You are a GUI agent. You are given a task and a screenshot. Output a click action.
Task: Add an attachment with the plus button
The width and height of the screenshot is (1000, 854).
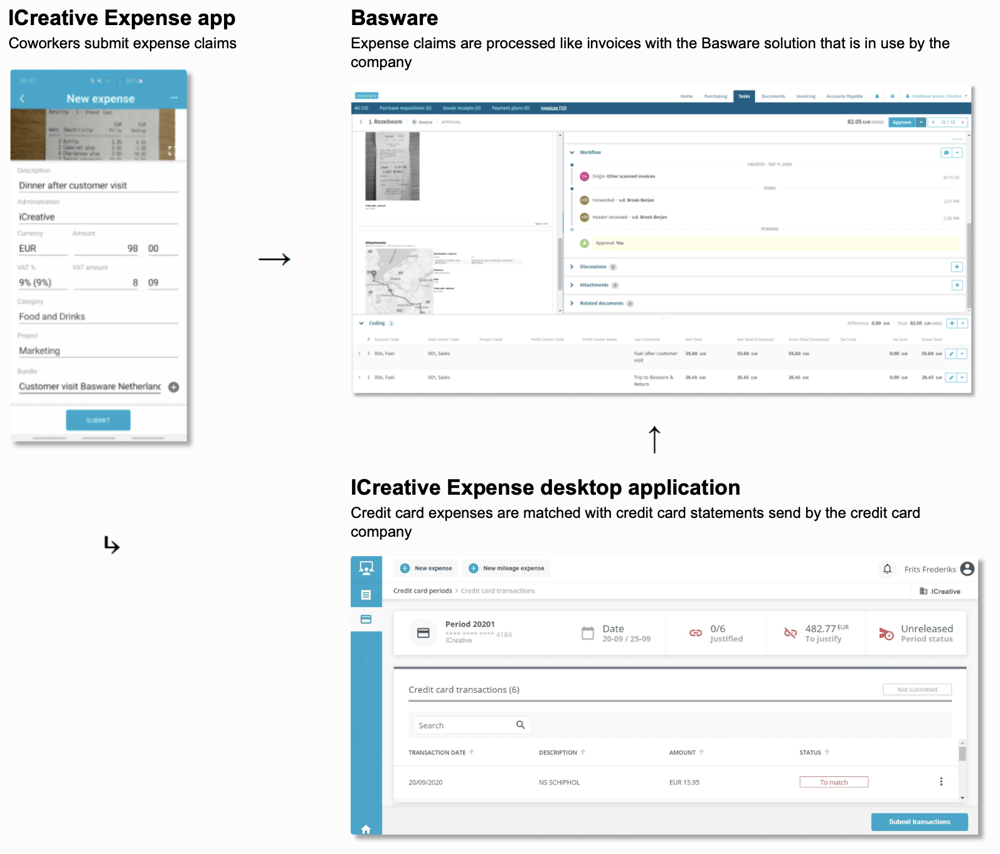[x=957, y=285]
